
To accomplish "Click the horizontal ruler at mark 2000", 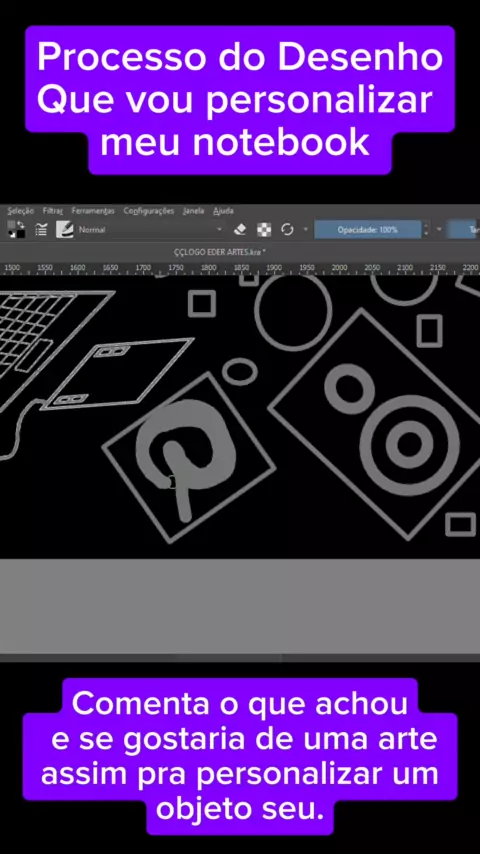I will click(339, 269).
